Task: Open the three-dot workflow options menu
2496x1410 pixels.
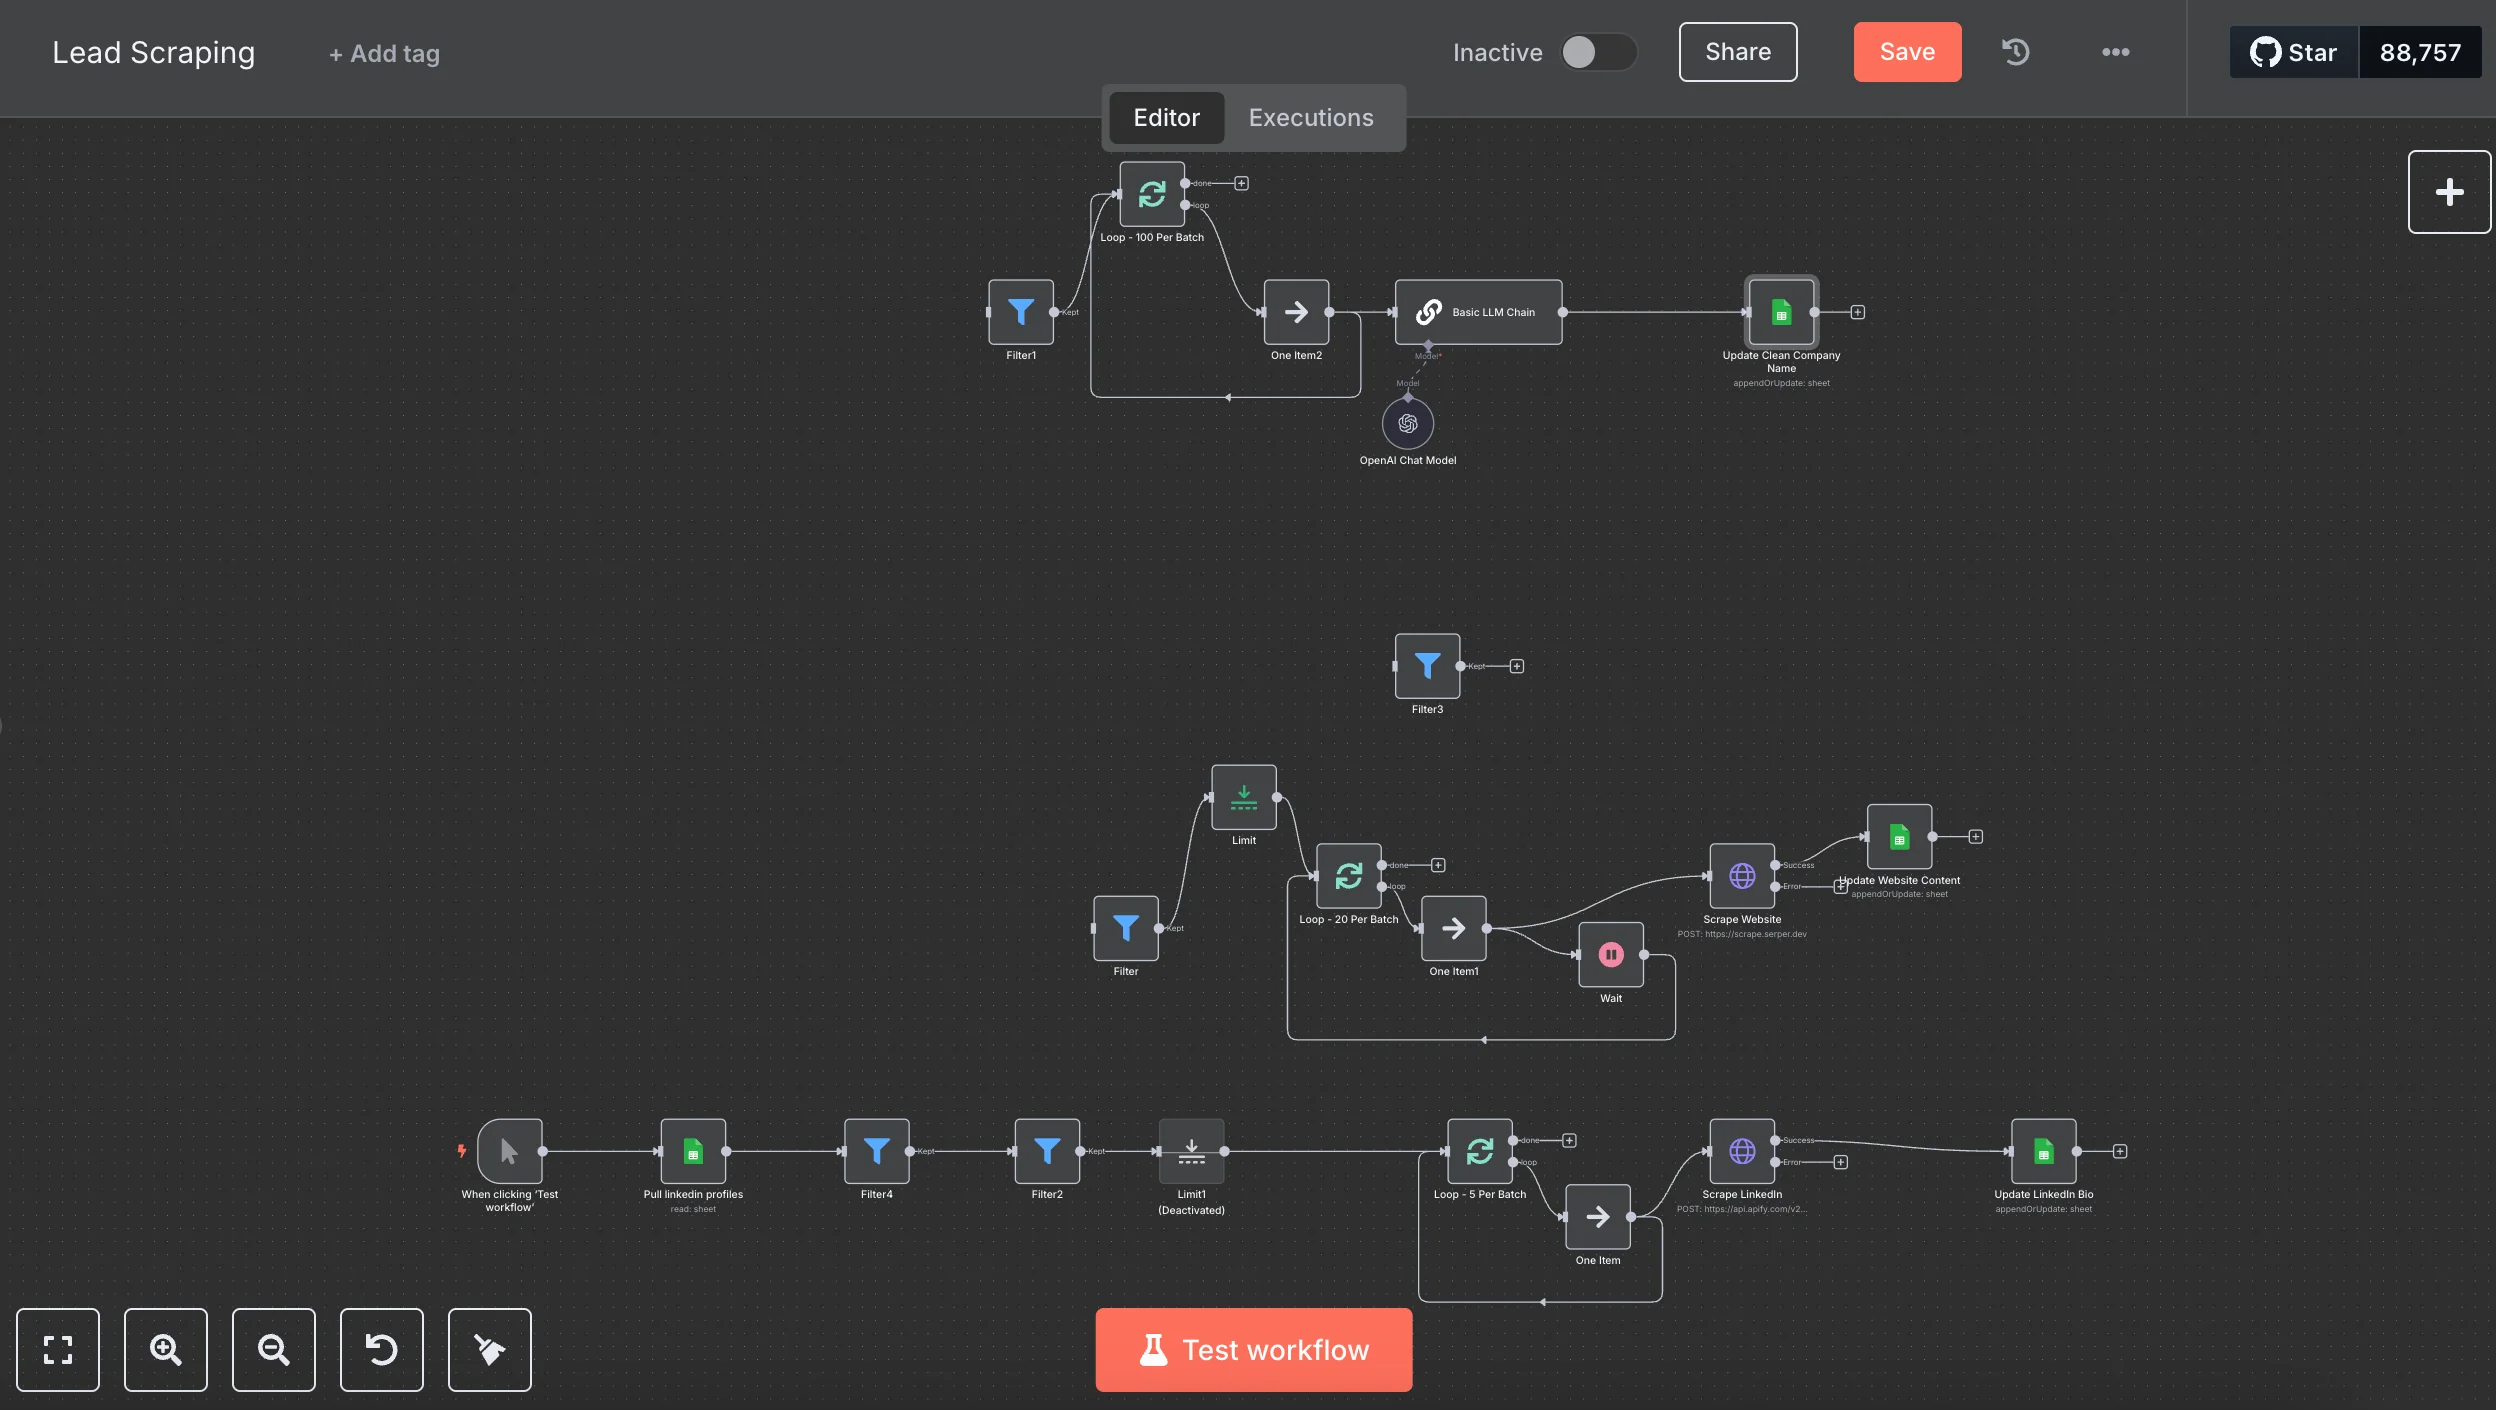Action: click(2115, 52)
